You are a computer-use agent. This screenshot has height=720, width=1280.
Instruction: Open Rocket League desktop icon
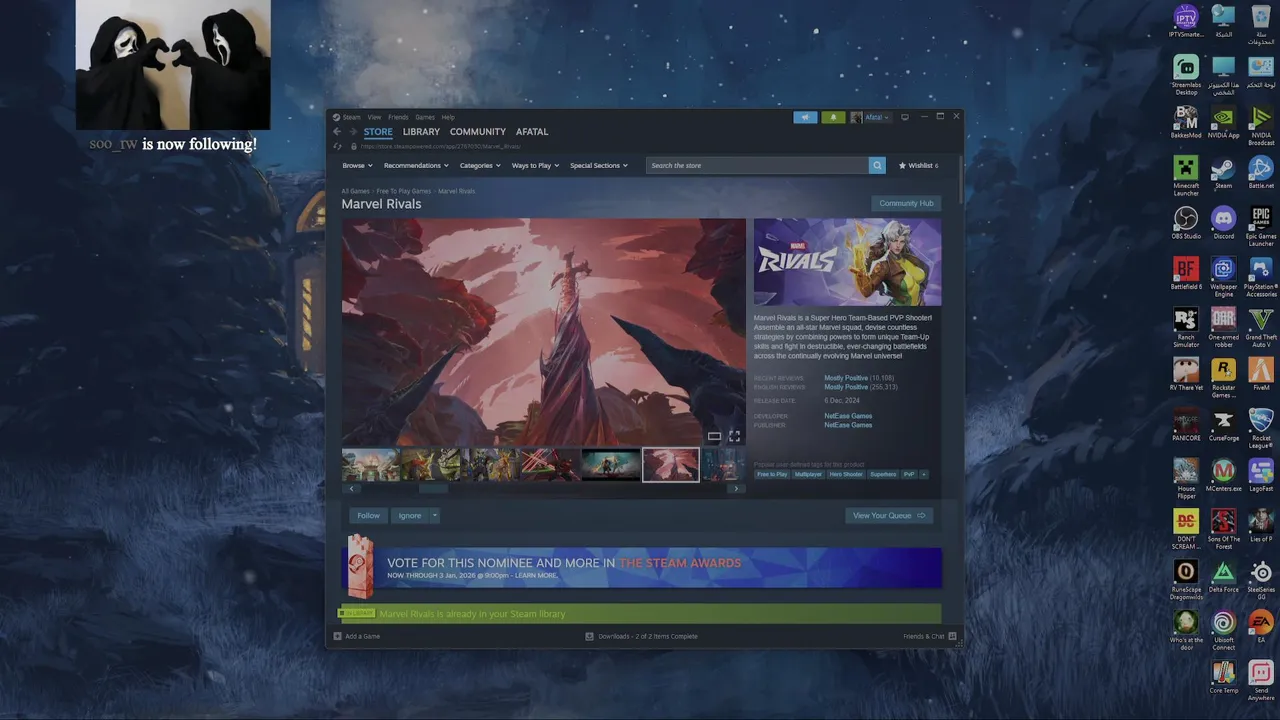1261,428
